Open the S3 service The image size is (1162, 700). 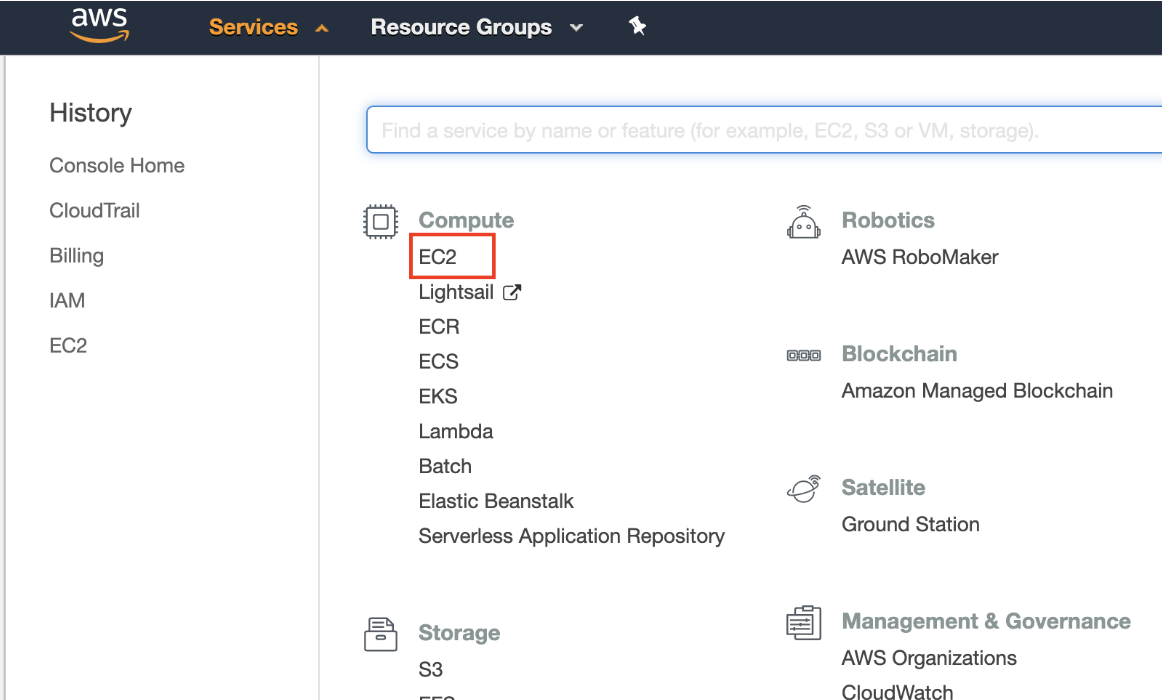(x=431, y=669)
